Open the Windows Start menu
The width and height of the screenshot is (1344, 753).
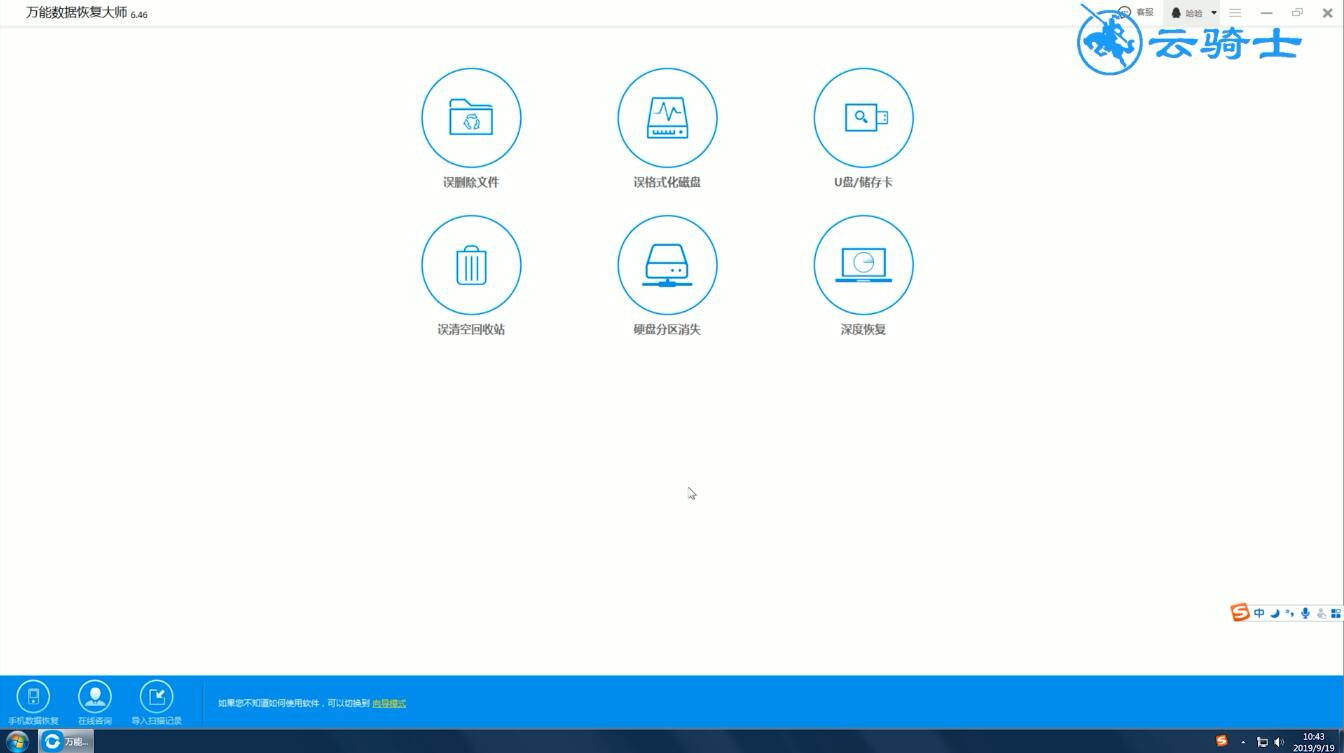tap(17, 741)
